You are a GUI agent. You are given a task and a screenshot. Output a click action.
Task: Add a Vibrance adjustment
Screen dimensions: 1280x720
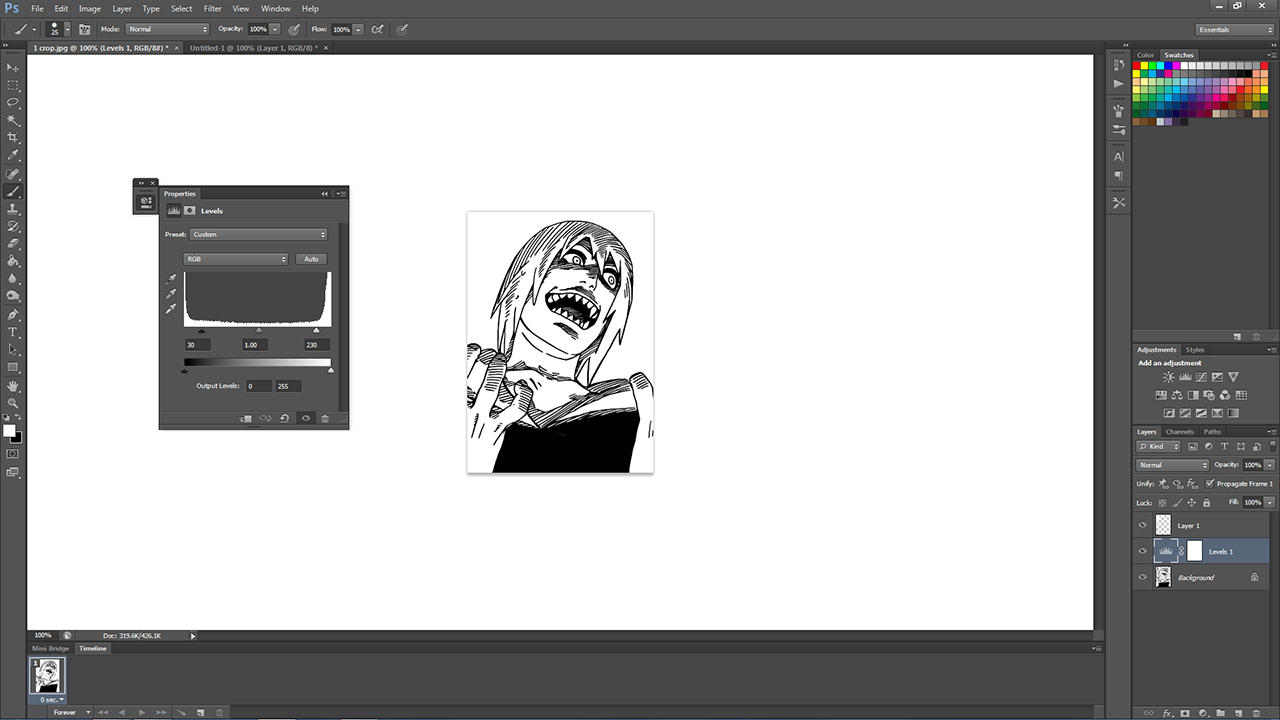(x=1233, y=377)
